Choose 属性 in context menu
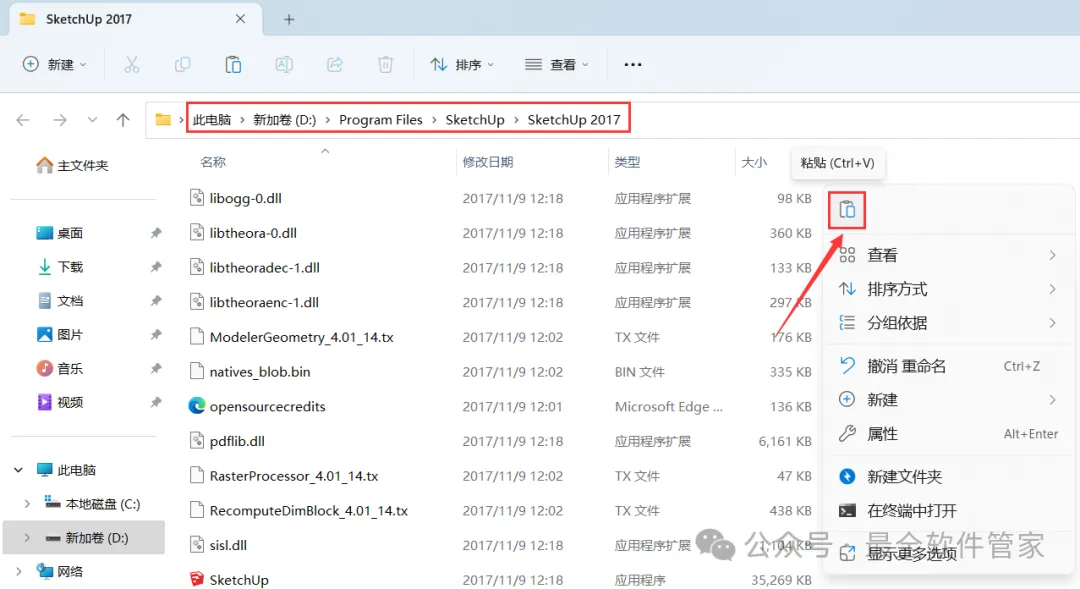Image resolution: width=1080 pixels, height=589 pixels. click(948, 434)
